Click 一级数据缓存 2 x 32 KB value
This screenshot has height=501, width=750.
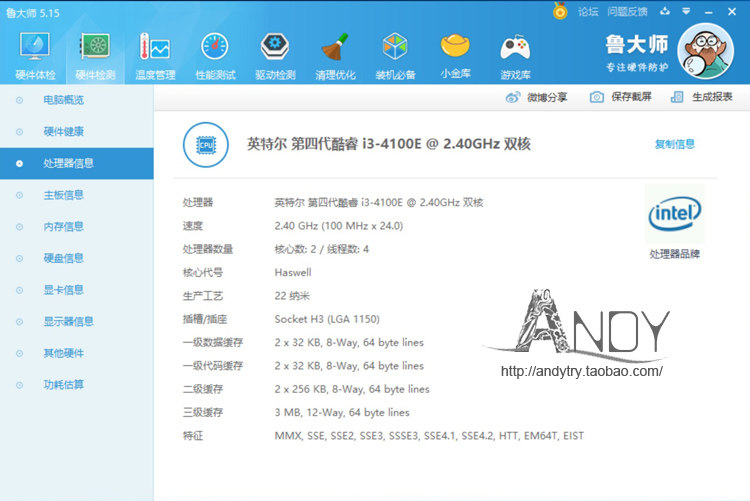[x=349, y=343]
